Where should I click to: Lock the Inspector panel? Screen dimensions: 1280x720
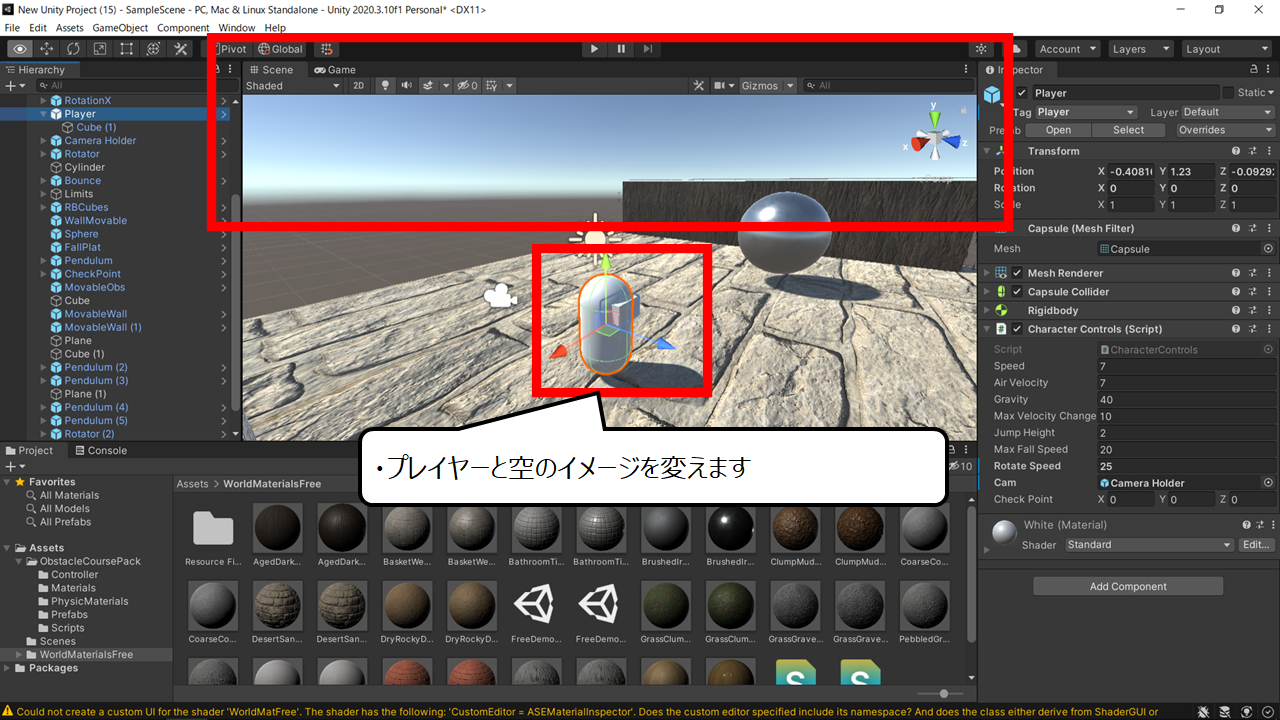(1255, 70)
